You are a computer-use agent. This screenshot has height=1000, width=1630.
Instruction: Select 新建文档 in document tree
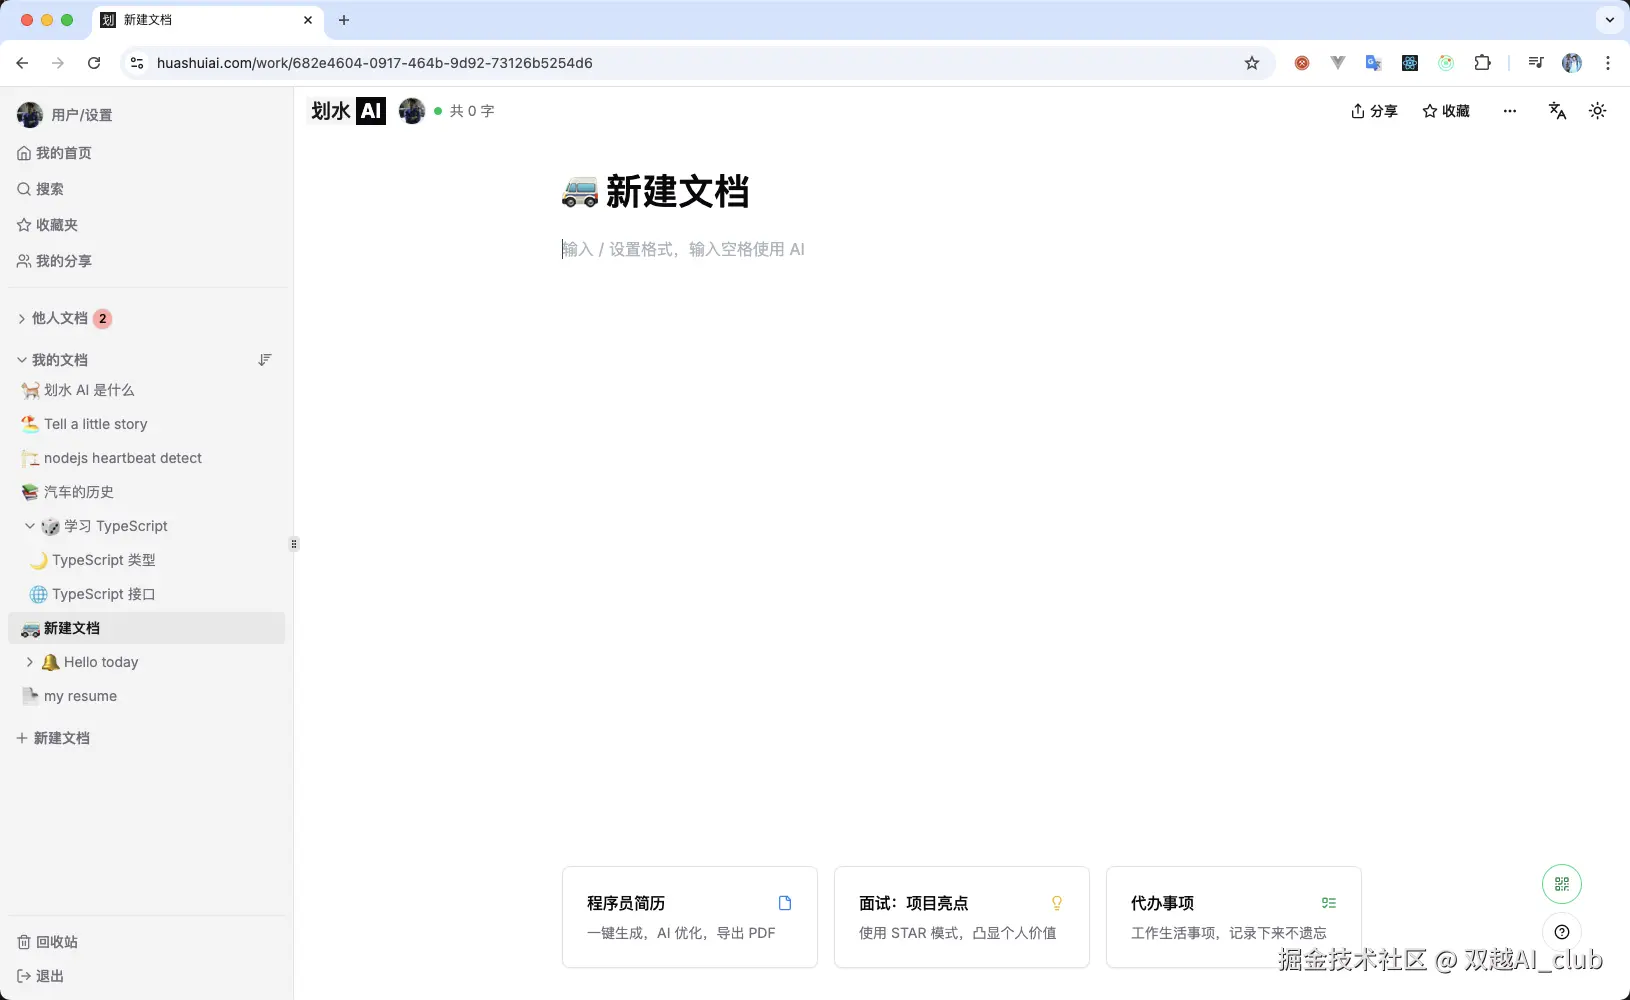[146, 628]
